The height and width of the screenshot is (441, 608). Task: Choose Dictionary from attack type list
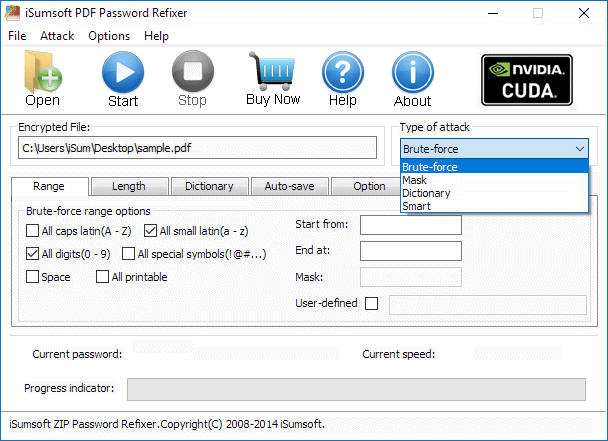(x=494, y=193)
